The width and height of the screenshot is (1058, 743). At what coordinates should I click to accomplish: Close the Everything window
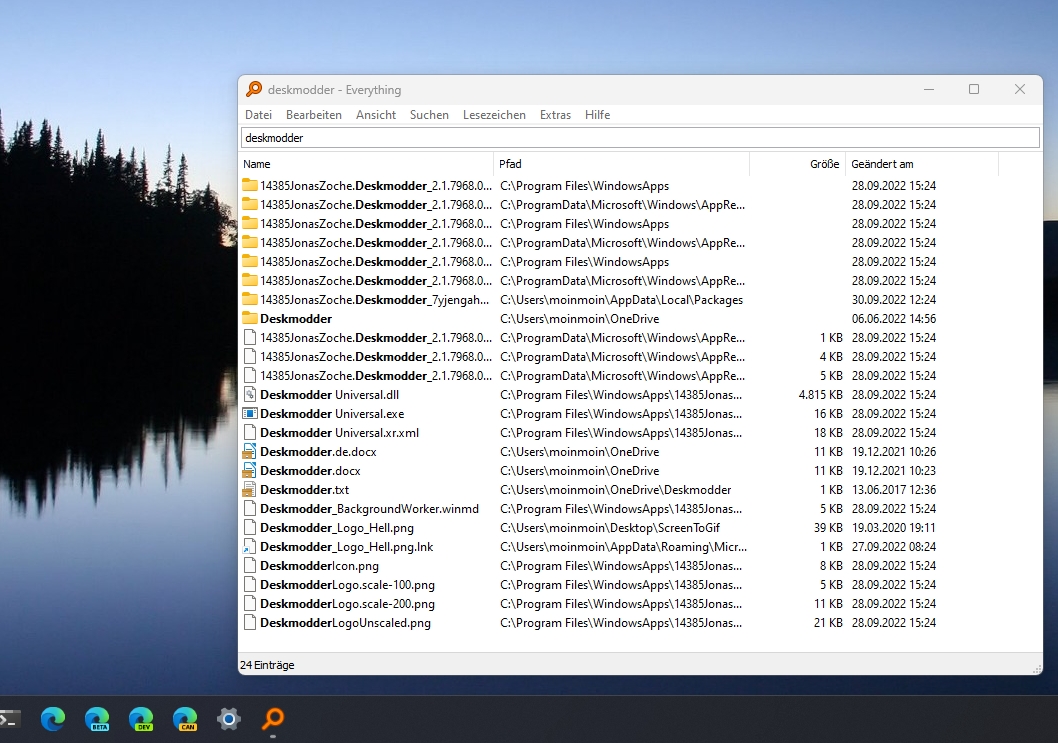[1020, 89]
